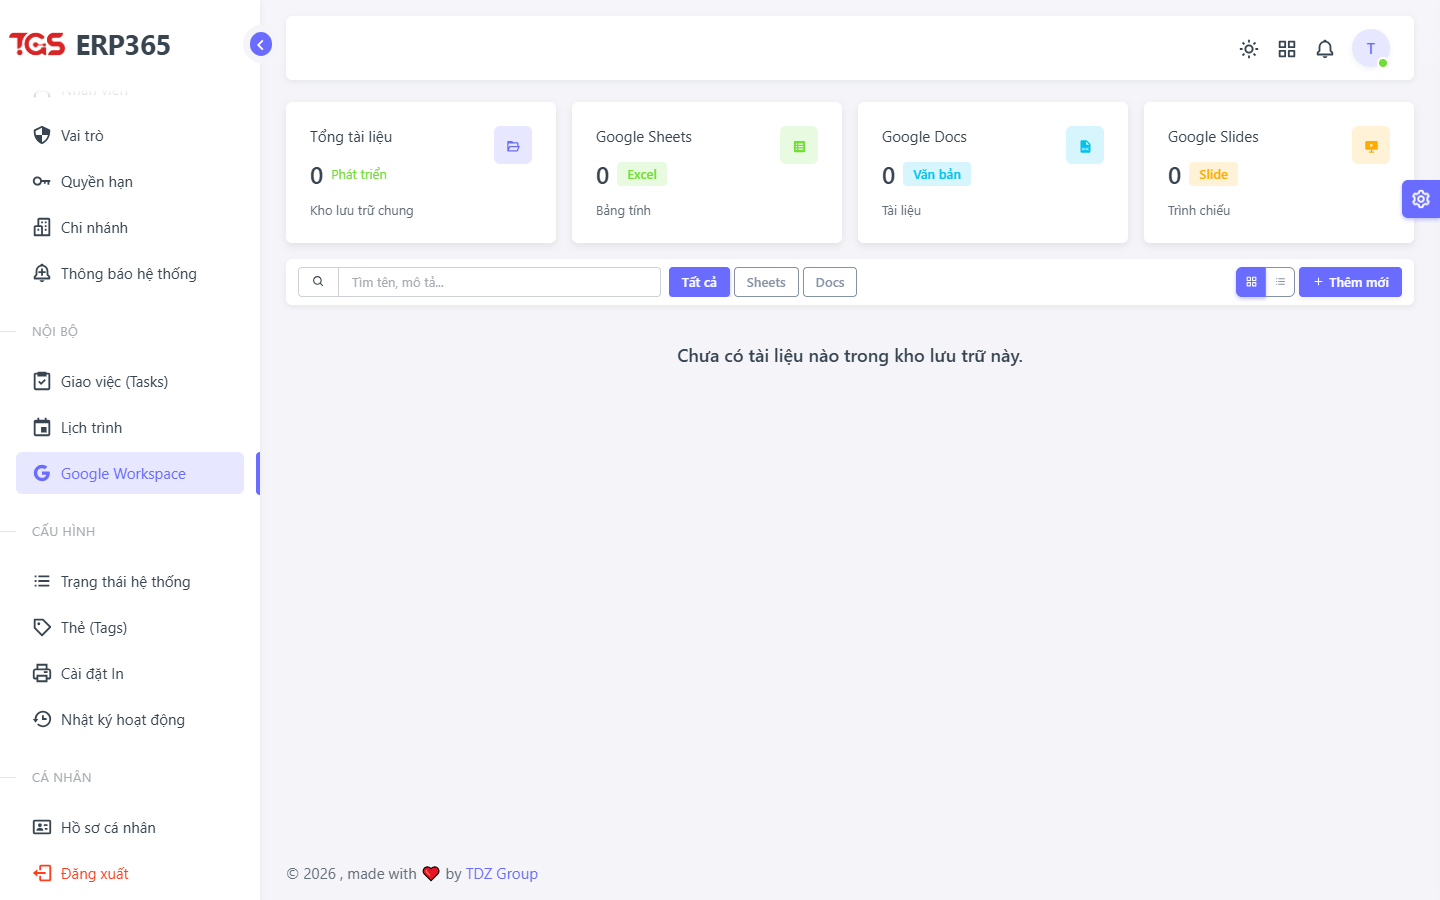The image size is (1440, 900).
Task: Open Hồ sơ cá nhân menu item
Action: [x=130, y=827]
